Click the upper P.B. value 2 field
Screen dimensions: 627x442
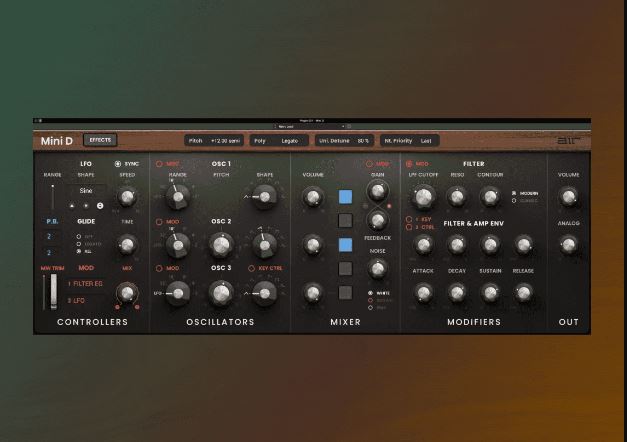pyautogui.click(x=49, y=236)
